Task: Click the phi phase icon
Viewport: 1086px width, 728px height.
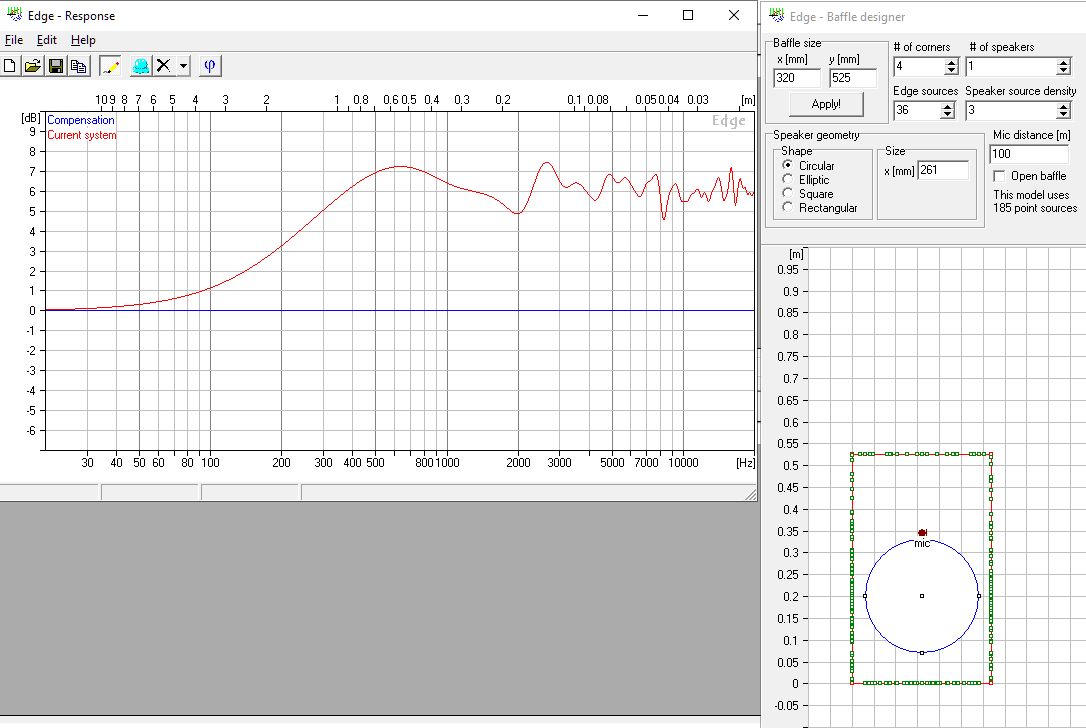Action: click(210, 66)
